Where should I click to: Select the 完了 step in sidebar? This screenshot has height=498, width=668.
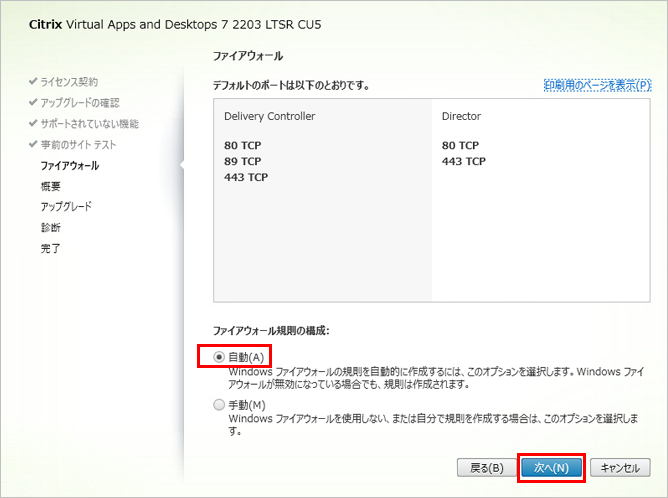point(51,248)
